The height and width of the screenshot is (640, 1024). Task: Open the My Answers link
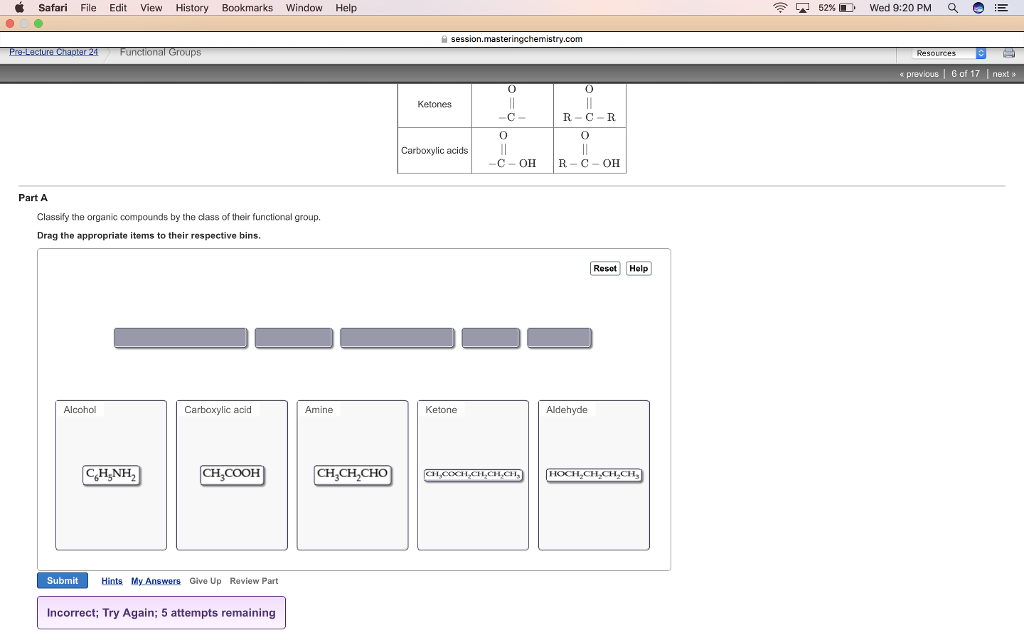155,581
